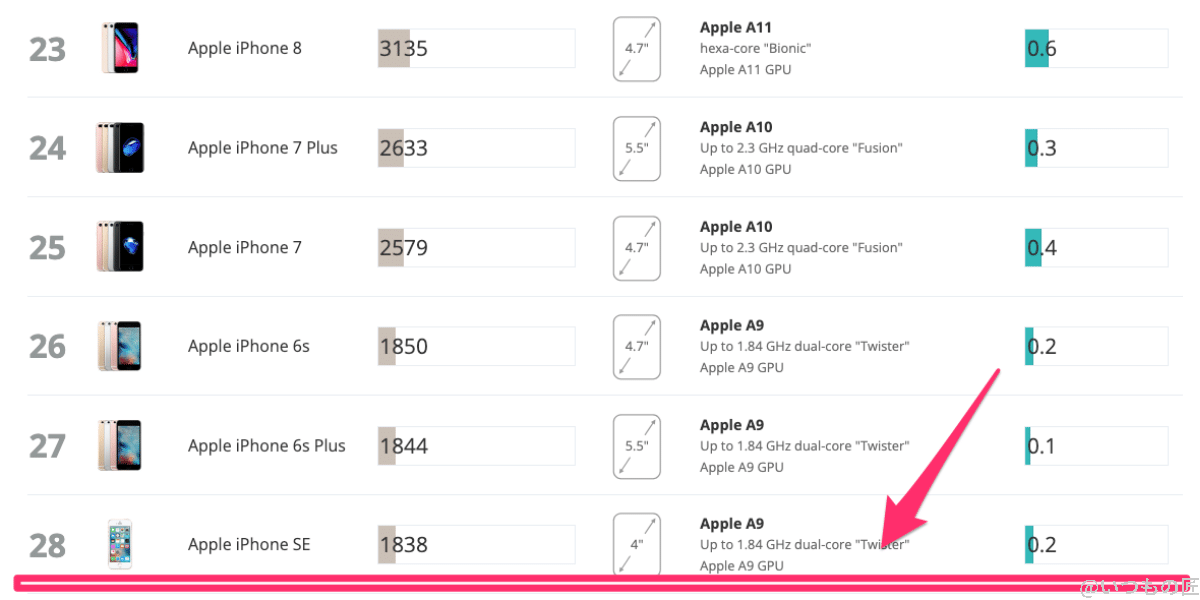Image resolution: width=1200 pixels, height=600 pixels.
Task: Click the 0.2 GPU score box for iPhone 6s
Action: point(1095,345)
